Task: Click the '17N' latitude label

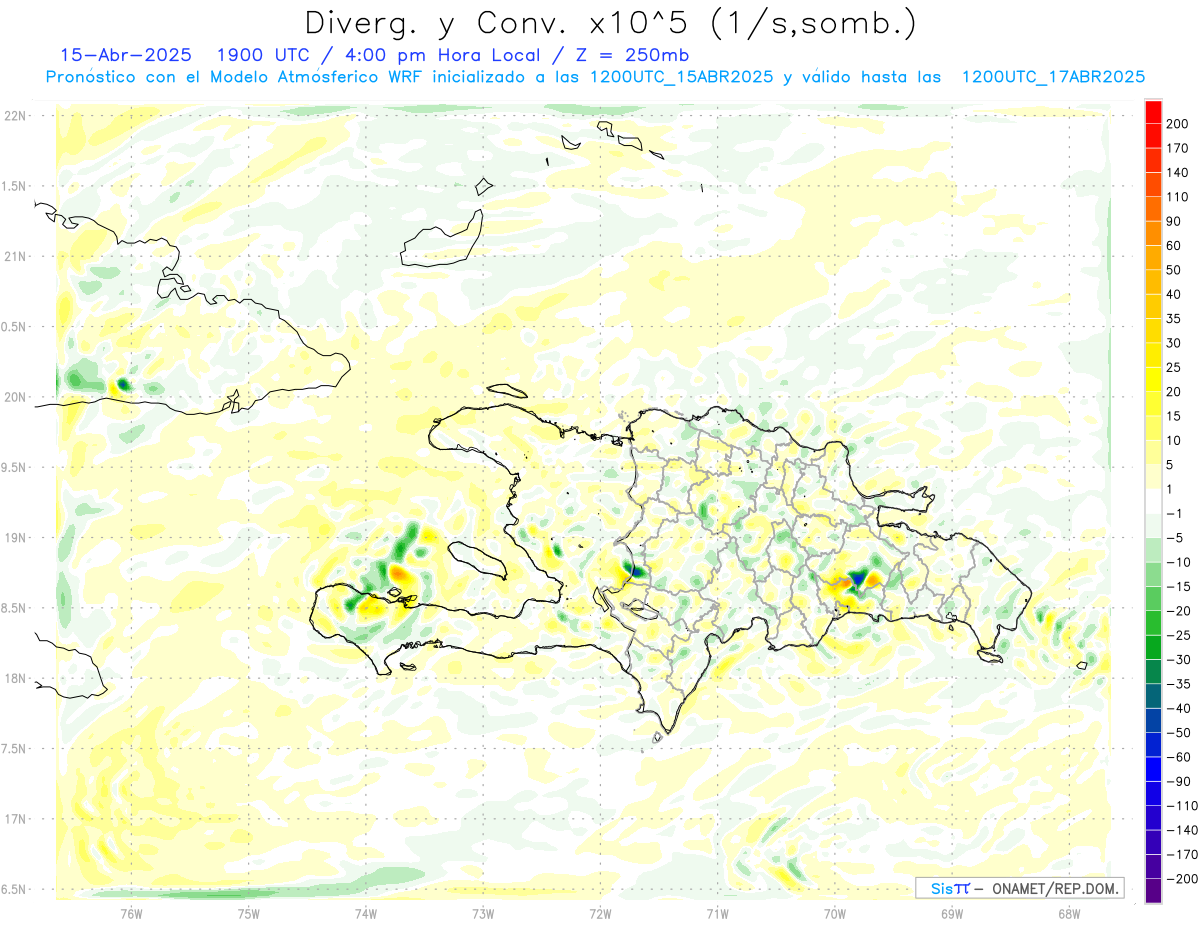Action: point(15,819)
